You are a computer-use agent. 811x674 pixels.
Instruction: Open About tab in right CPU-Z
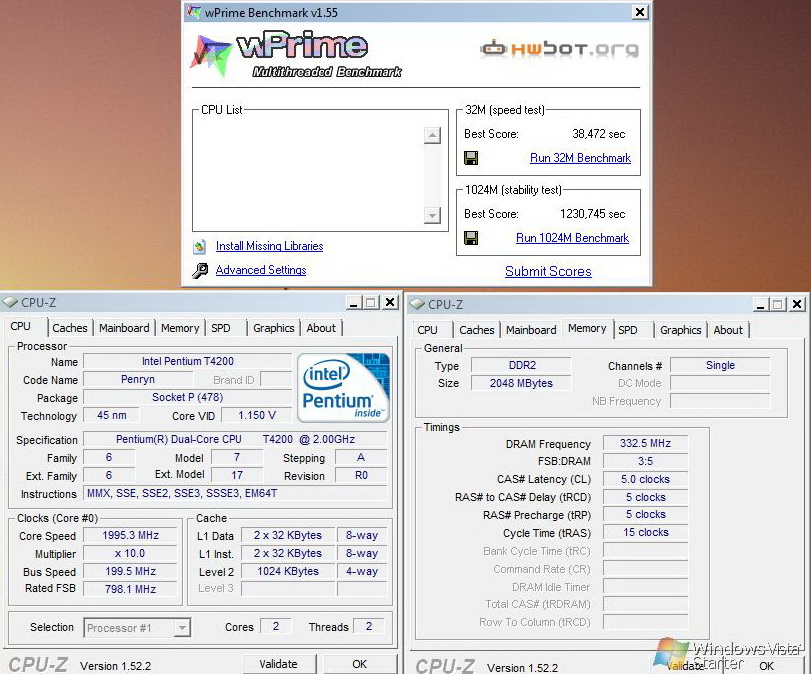[728, 330]
